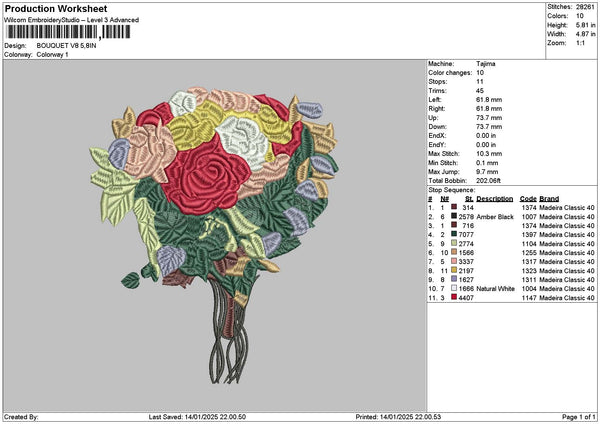
Task: Click the 'Natural White' description
Action: point(496,289)
